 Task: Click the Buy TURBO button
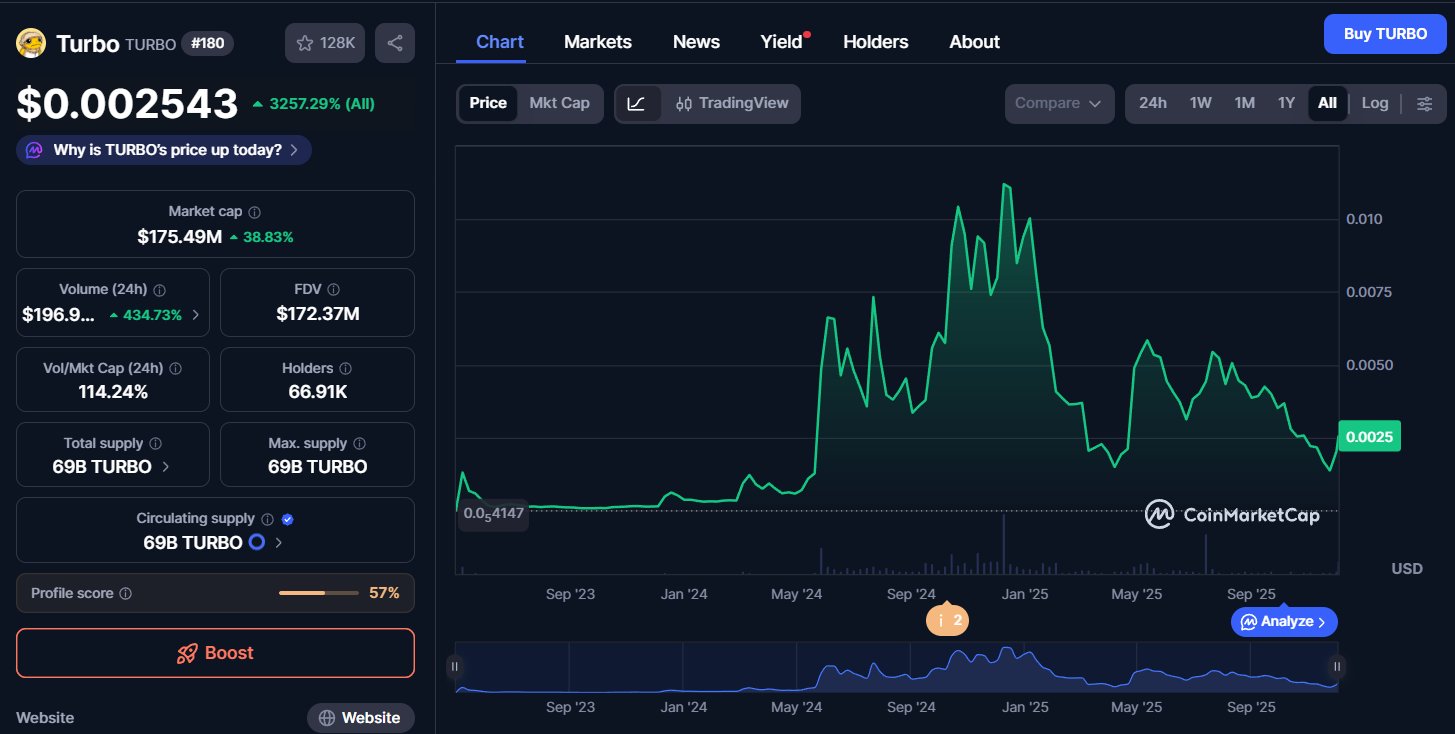[x=1384, y=34]
